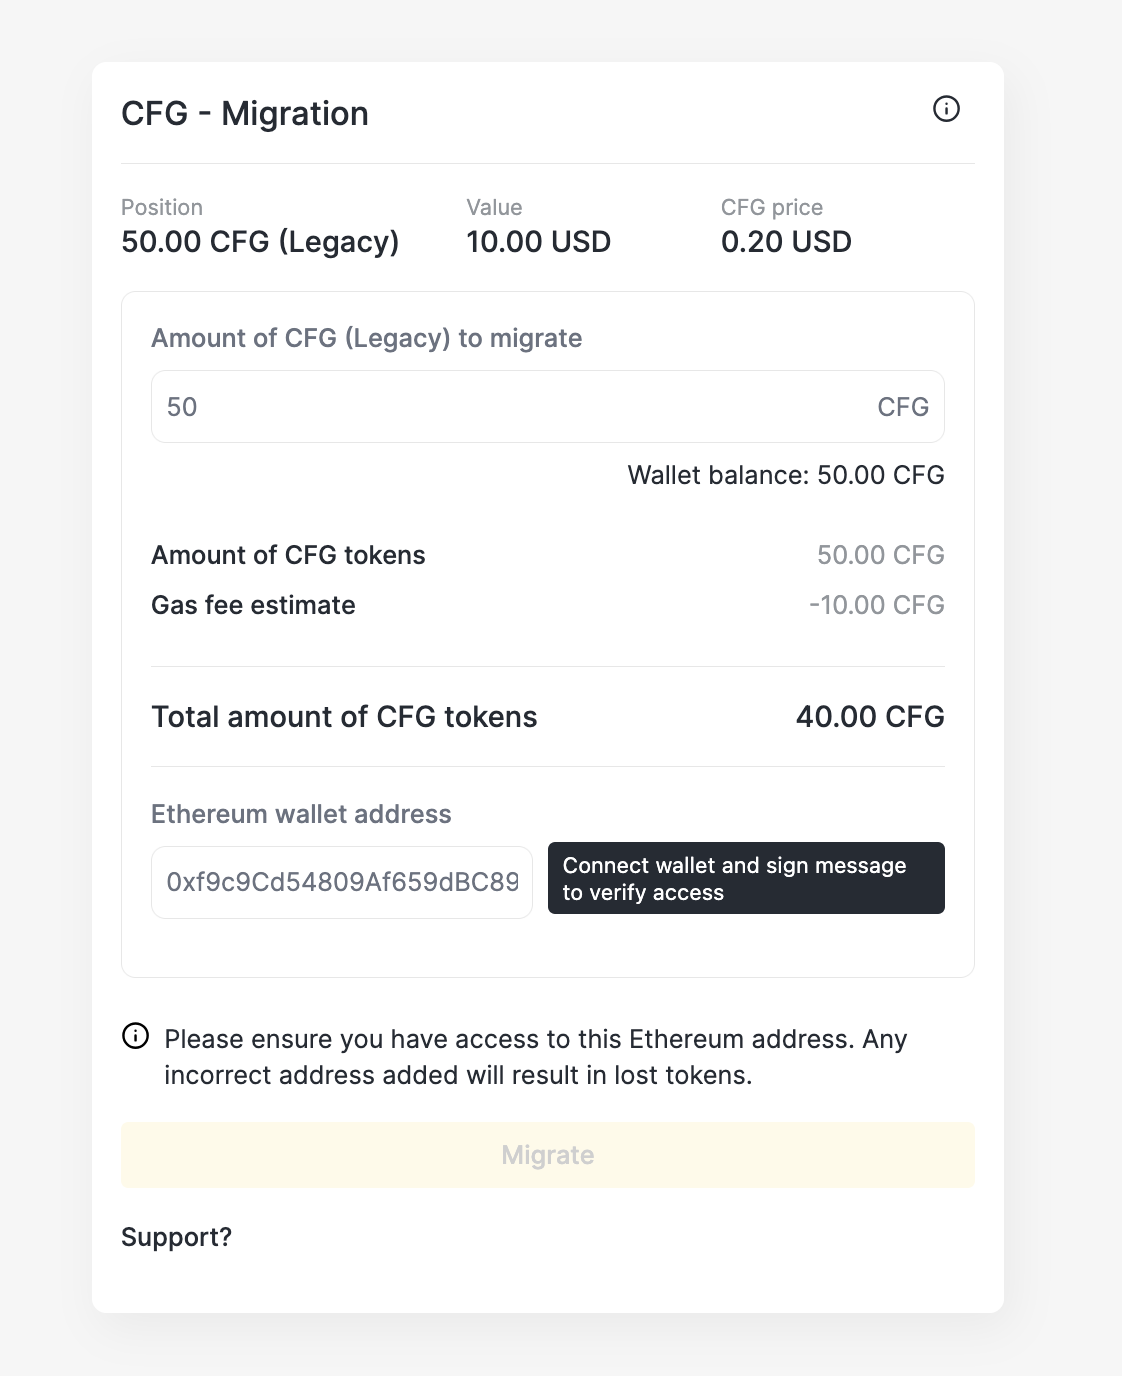1122x1376 pixels.
Task: Click the Gas fee estimate label
Action: [x=253, y=605]
